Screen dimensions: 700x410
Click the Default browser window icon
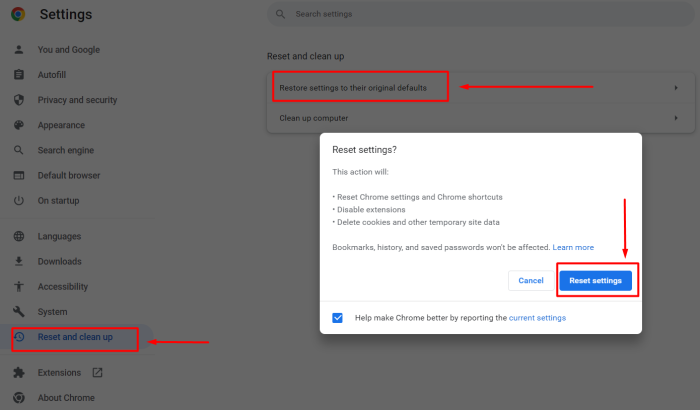pyautogui.click(x=19, y=176)
